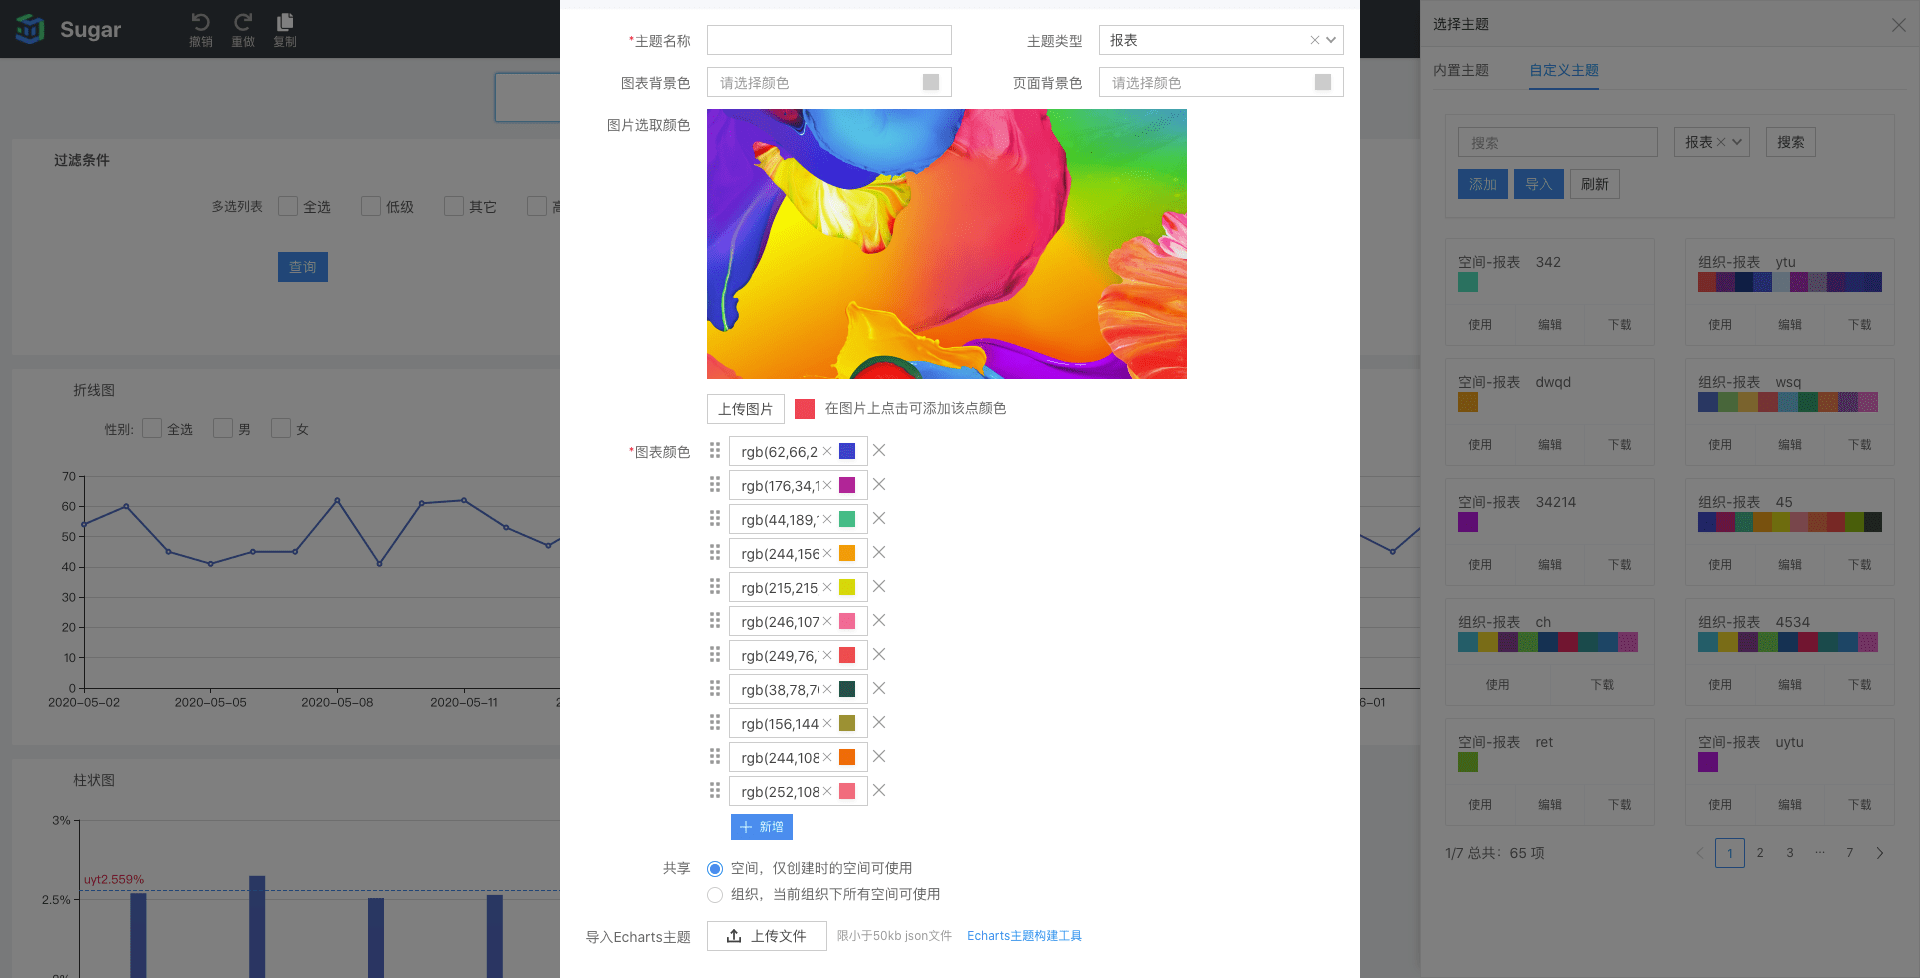This screenshot has width=1920, height=978.
Task: Click the 刷新 button
Action: [1595, 184]
